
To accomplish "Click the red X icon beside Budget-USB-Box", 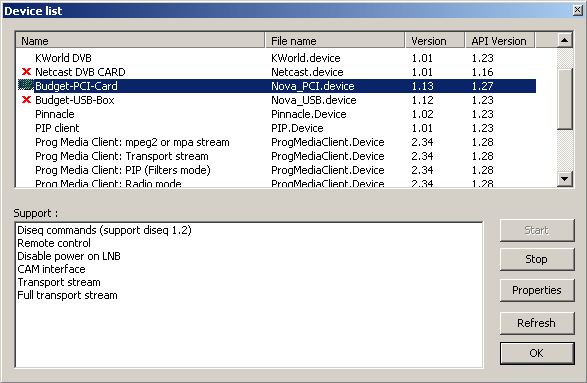I will 26,100.
